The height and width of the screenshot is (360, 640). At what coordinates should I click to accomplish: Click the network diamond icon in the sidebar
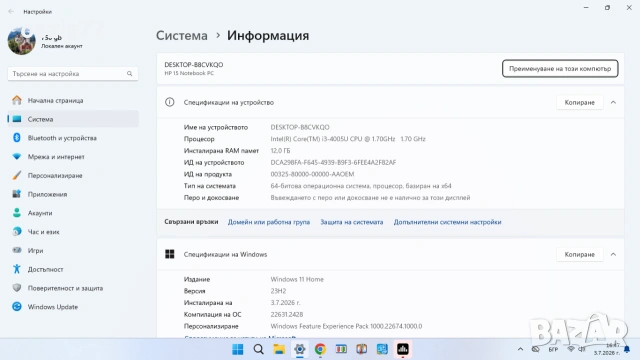click(17, 156)
